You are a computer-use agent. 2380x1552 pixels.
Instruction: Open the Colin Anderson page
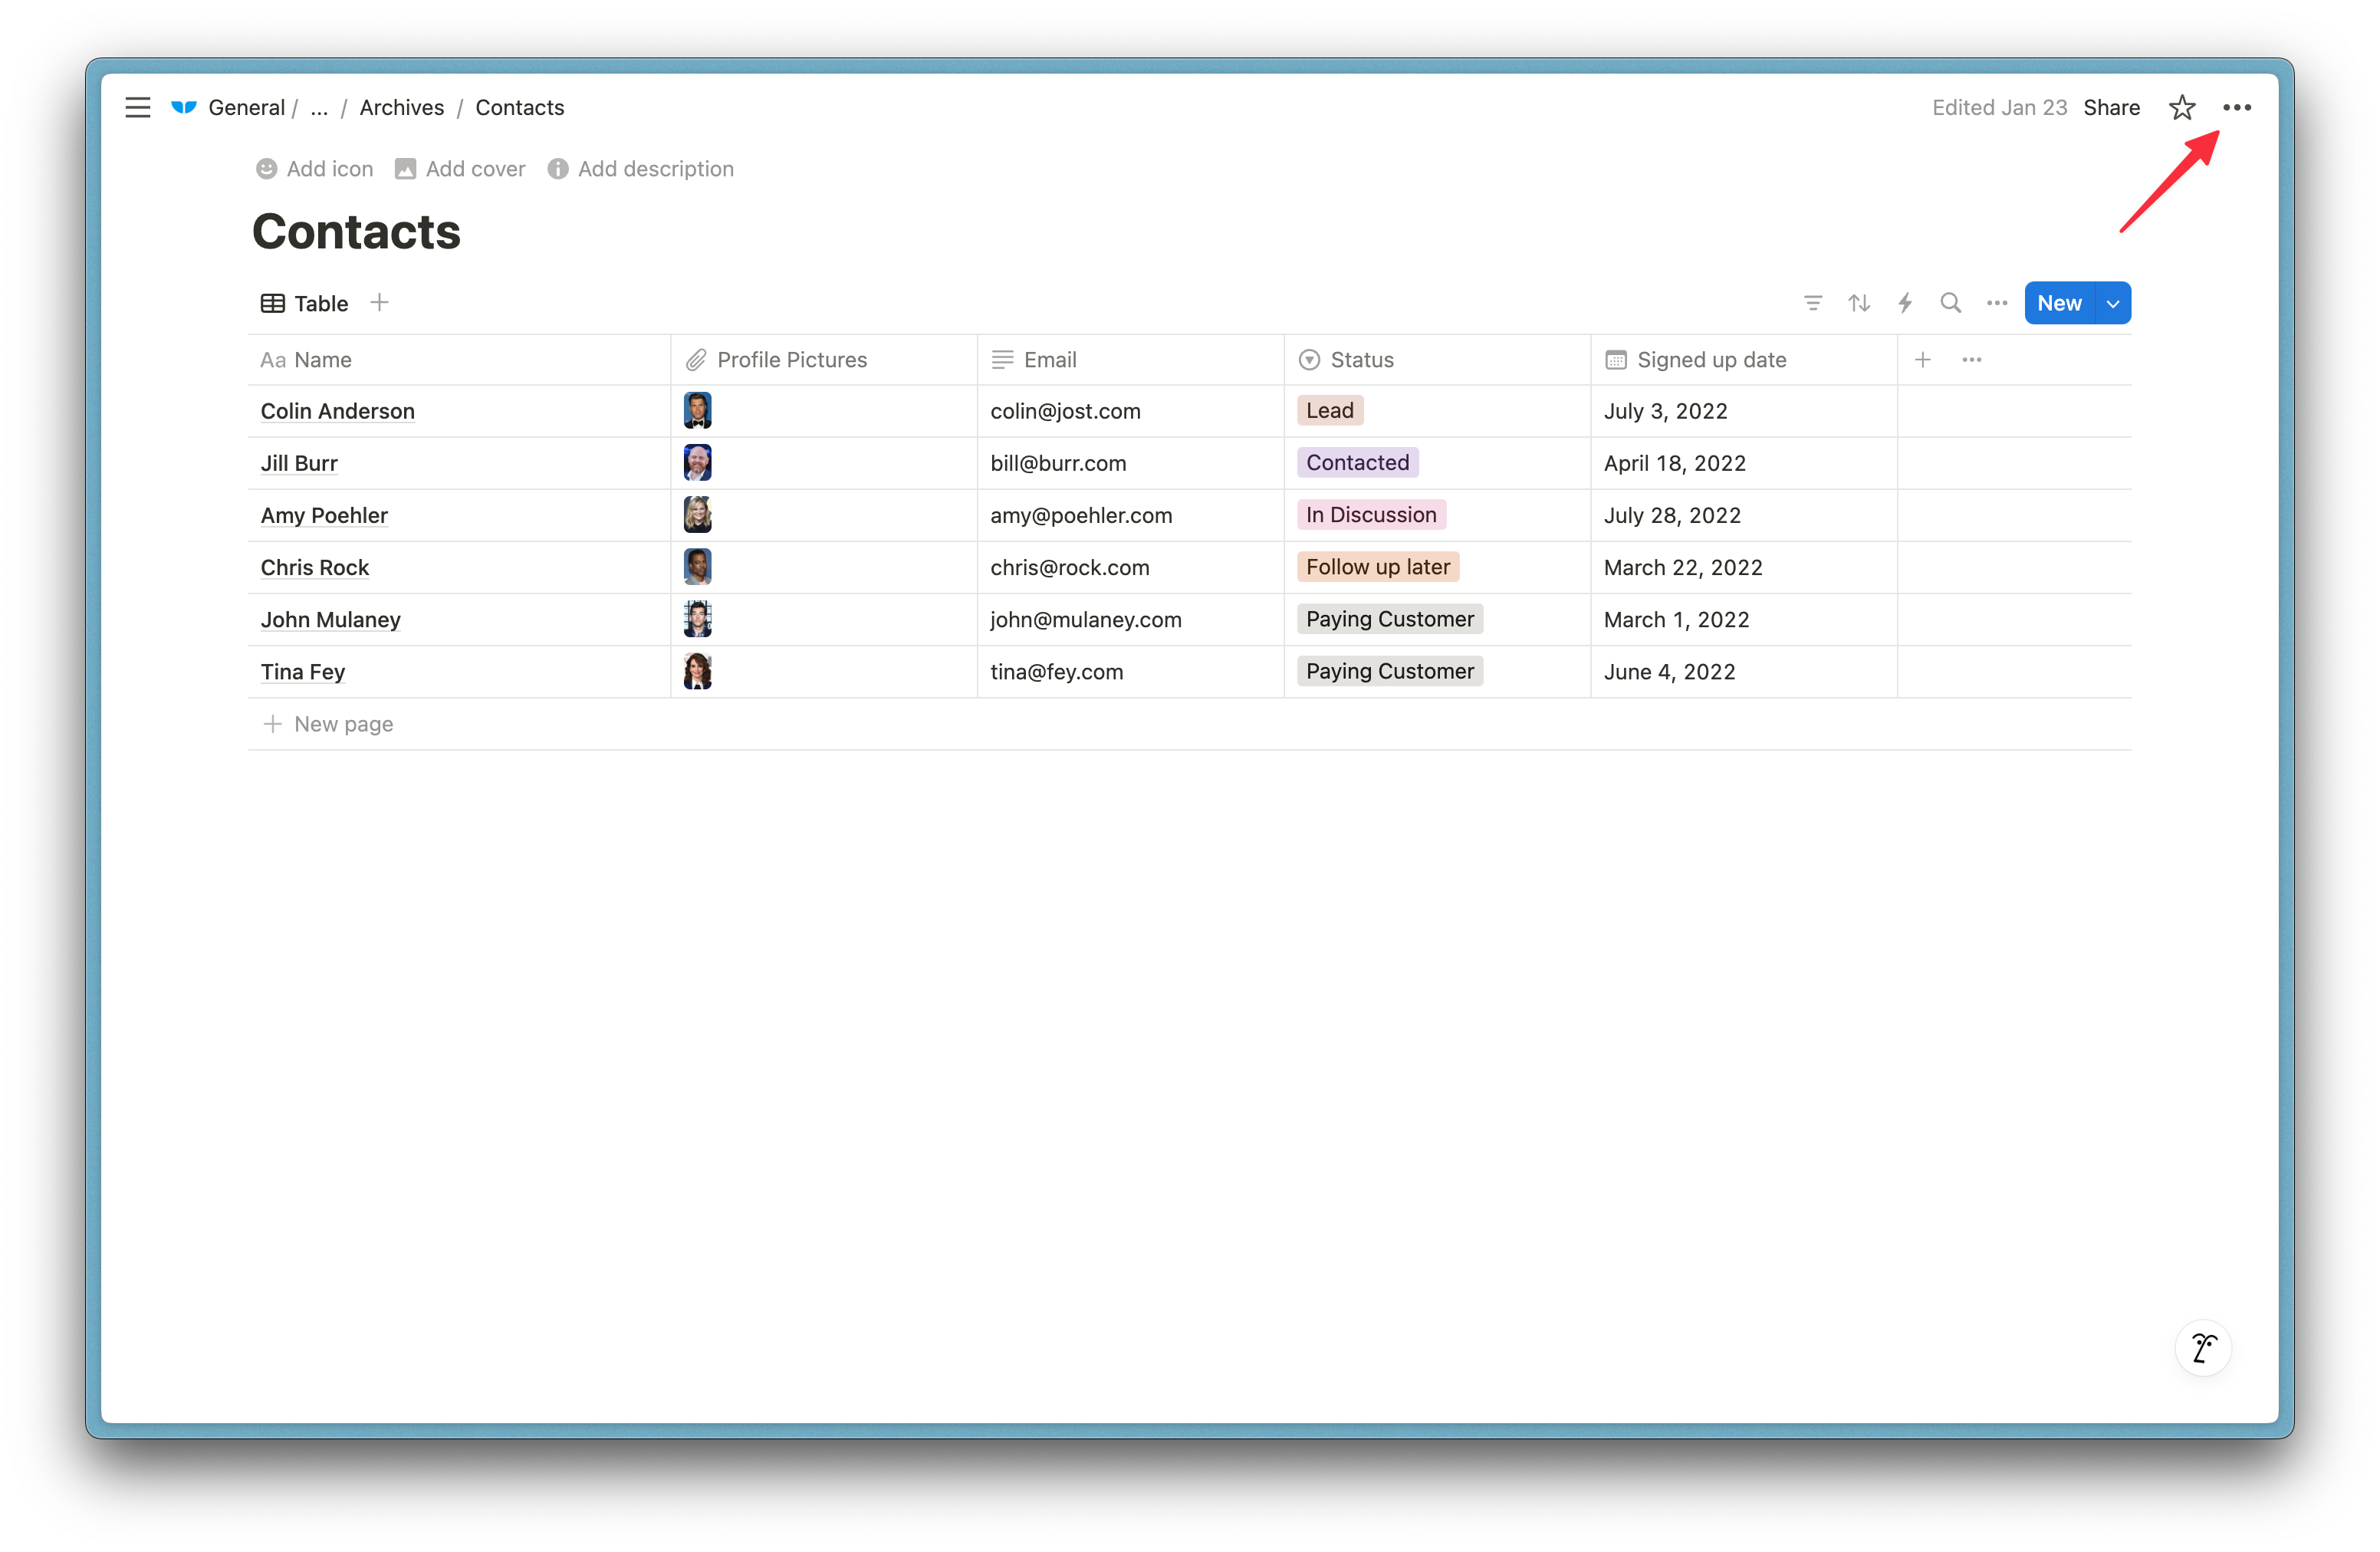(338, 411)
